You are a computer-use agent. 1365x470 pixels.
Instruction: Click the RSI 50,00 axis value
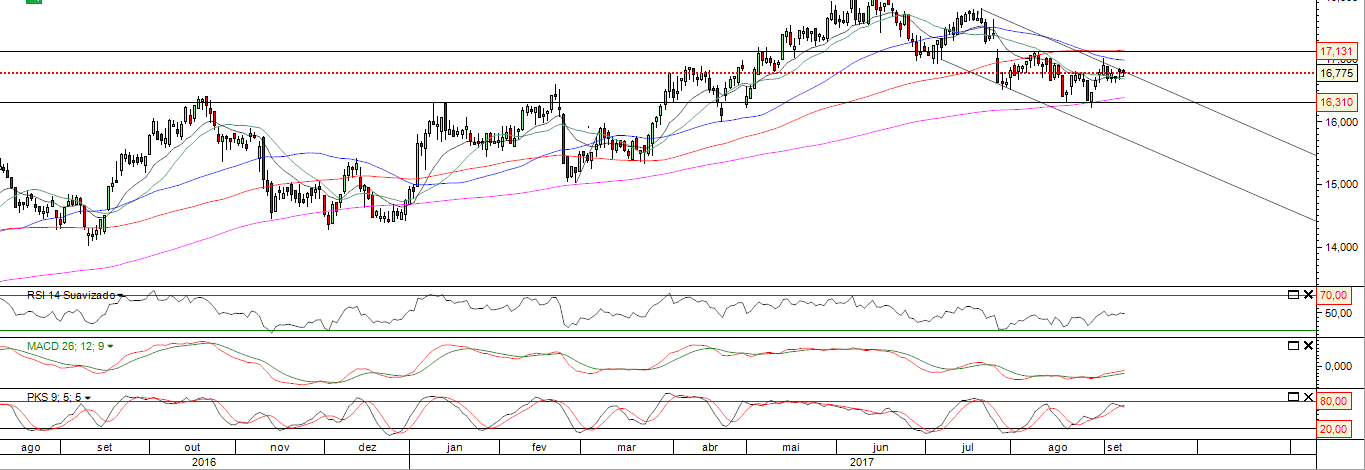click(x=1339, y=313)
